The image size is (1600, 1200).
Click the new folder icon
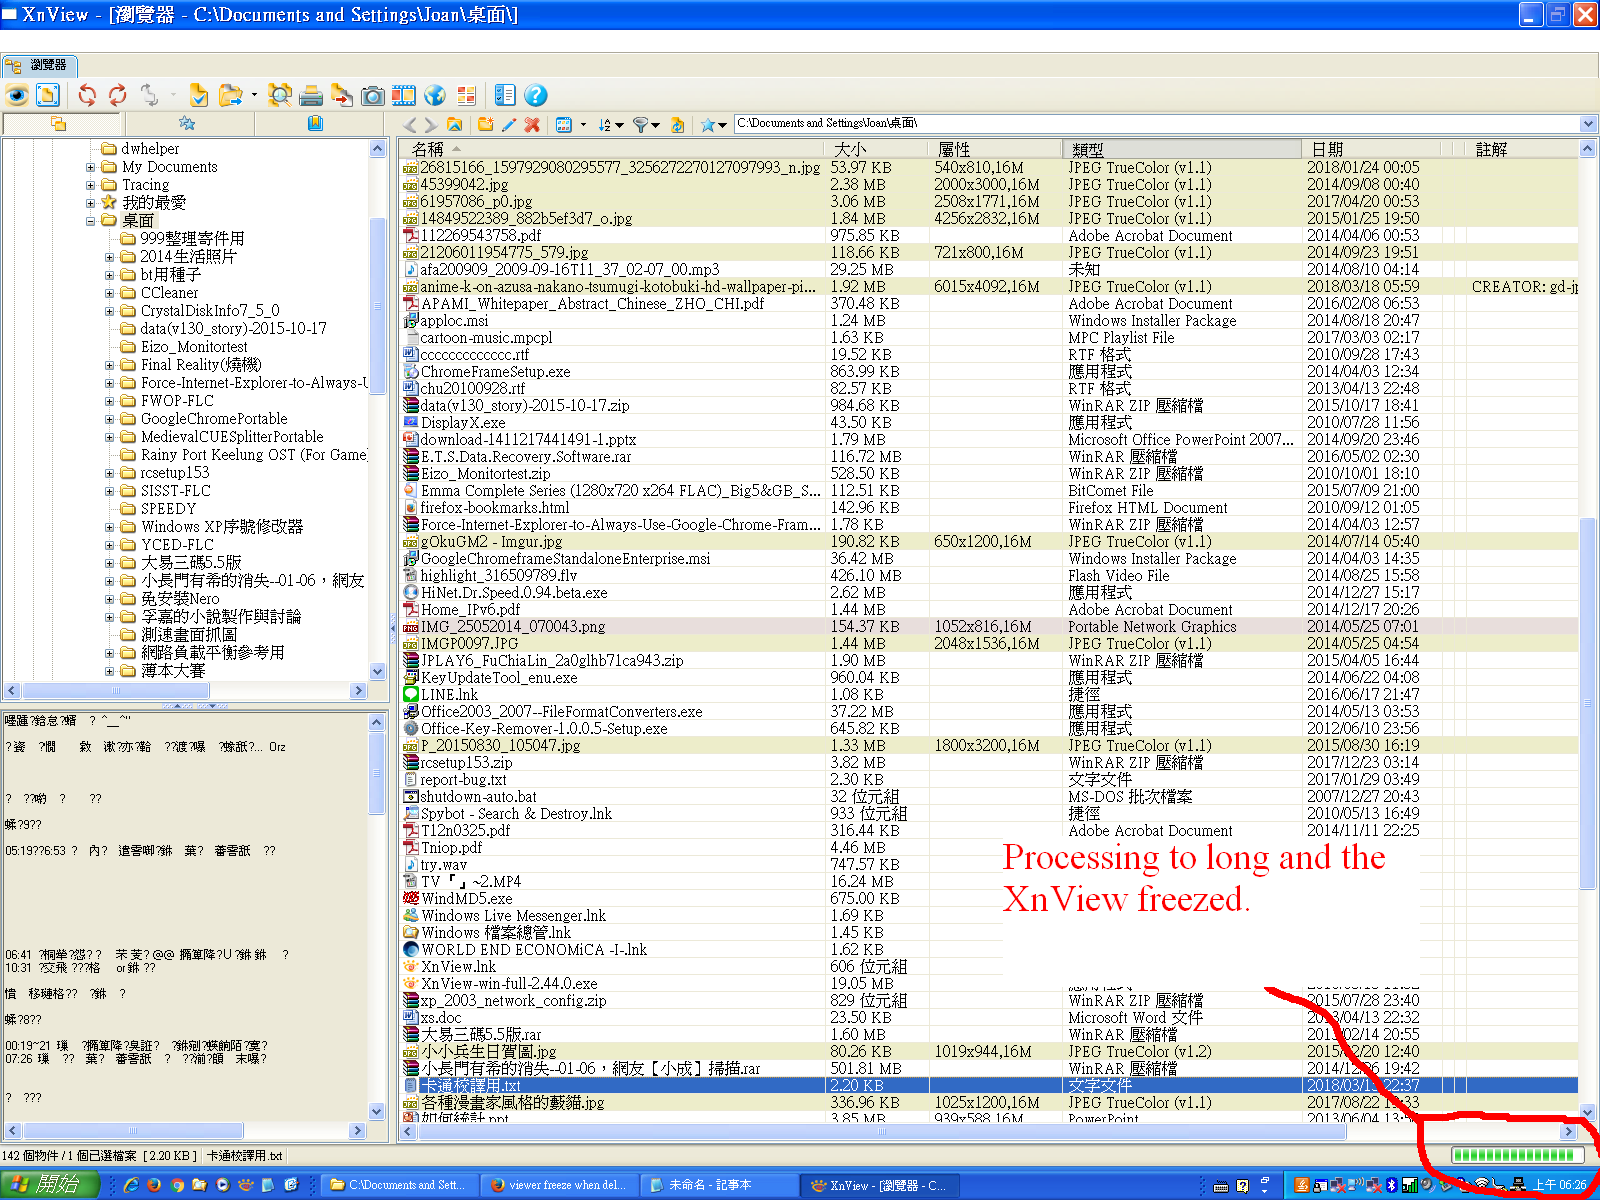[485, 124]
